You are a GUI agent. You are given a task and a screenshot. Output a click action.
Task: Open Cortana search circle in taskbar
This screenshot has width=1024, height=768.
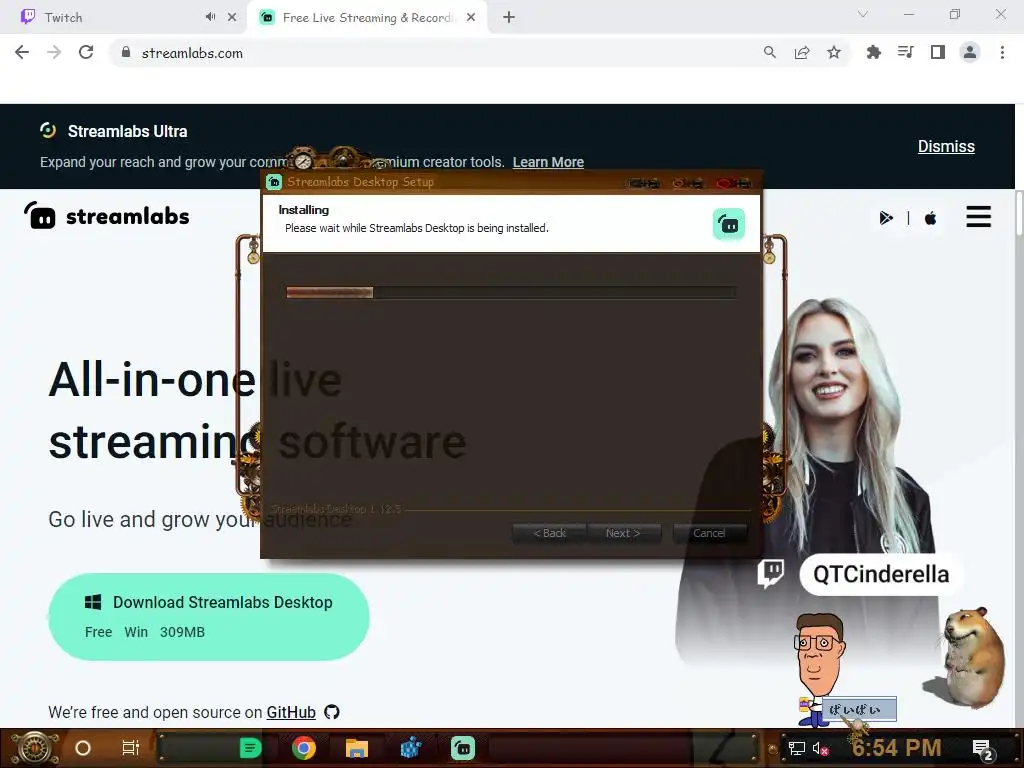tap(83, 748)
